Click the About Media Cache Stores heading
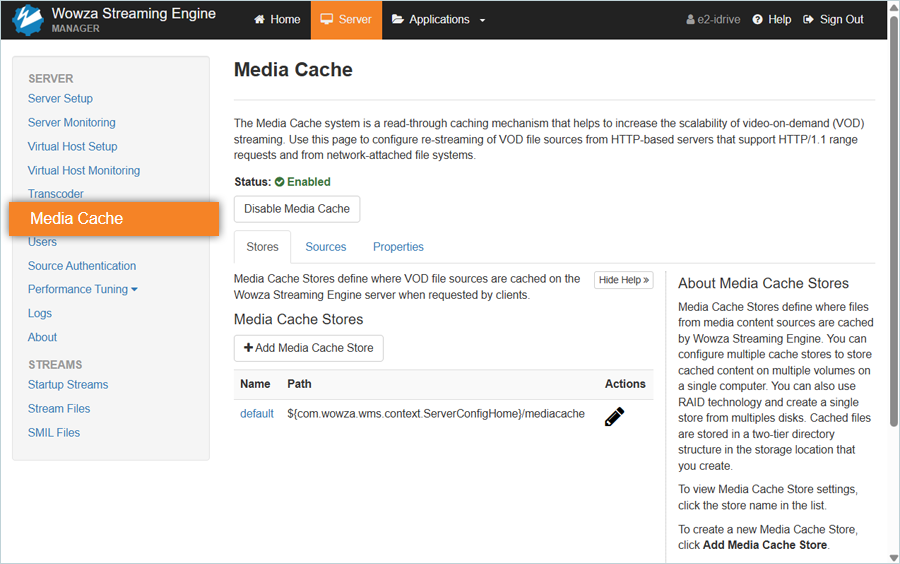Viewport: 900px width, 564px height. (763, 283)
